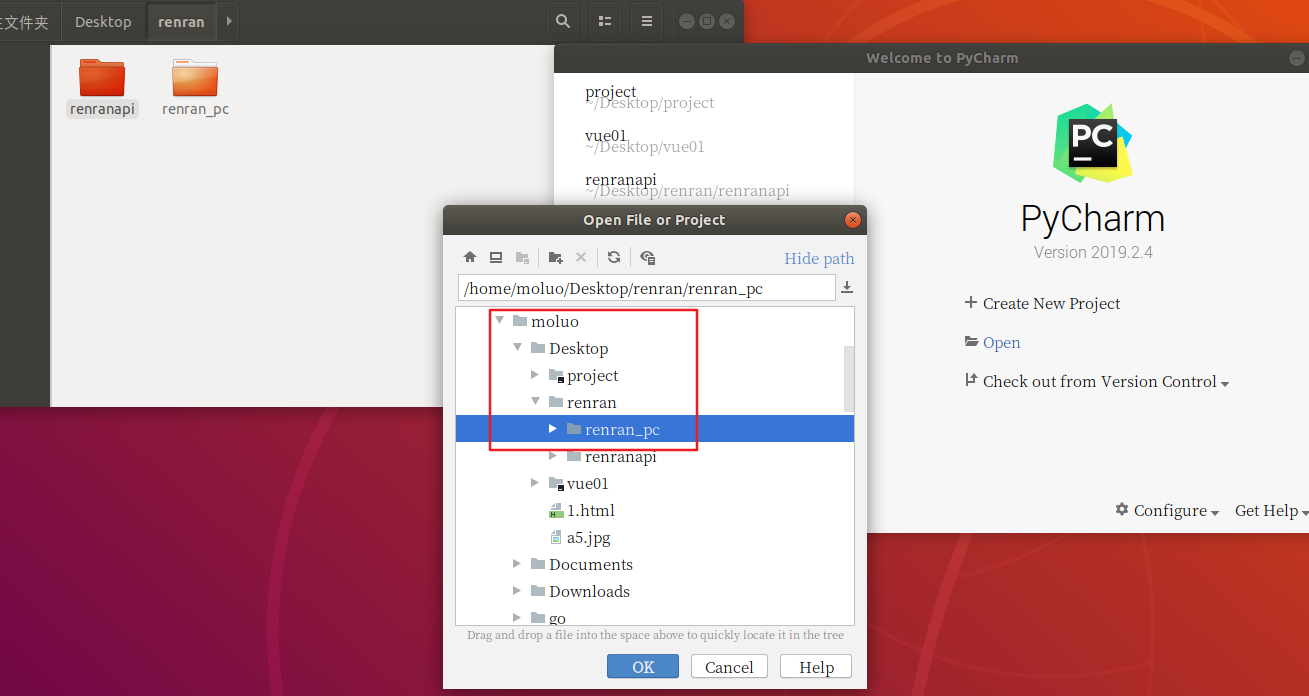Viewport: 1309px width, 696px height.
Task: Collapse the moluo folder node
Action: click(x=499, y=321)
